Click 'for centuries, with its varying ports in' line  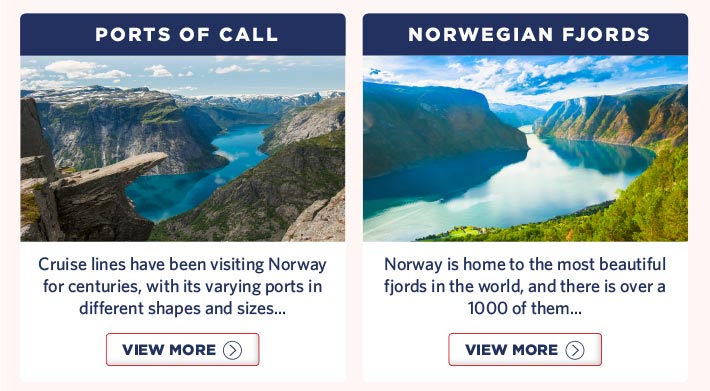[x=182, y=286]
